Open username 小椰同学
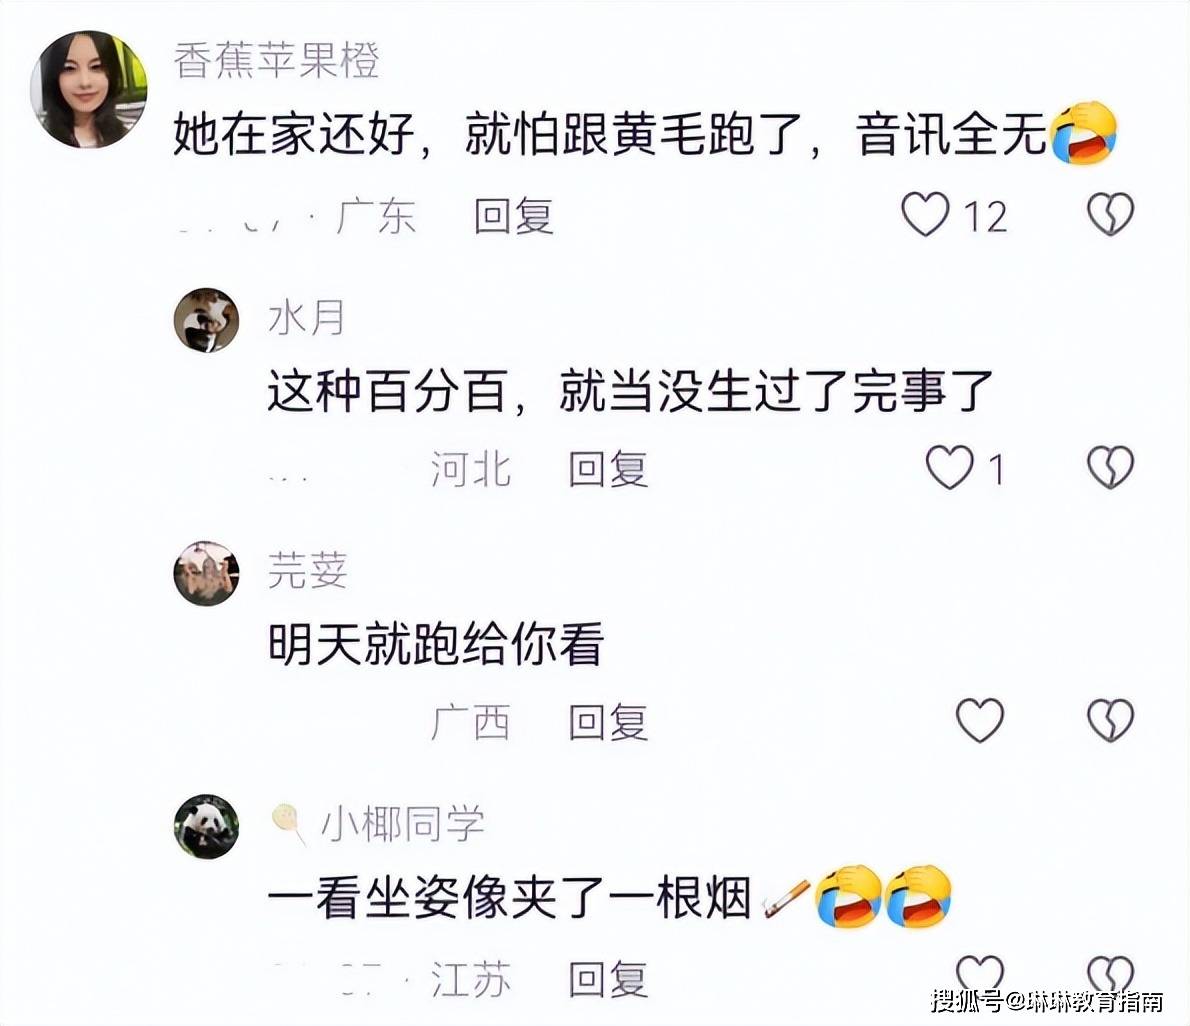This screenshot has width=1190, height=1026. click(403, 823)
